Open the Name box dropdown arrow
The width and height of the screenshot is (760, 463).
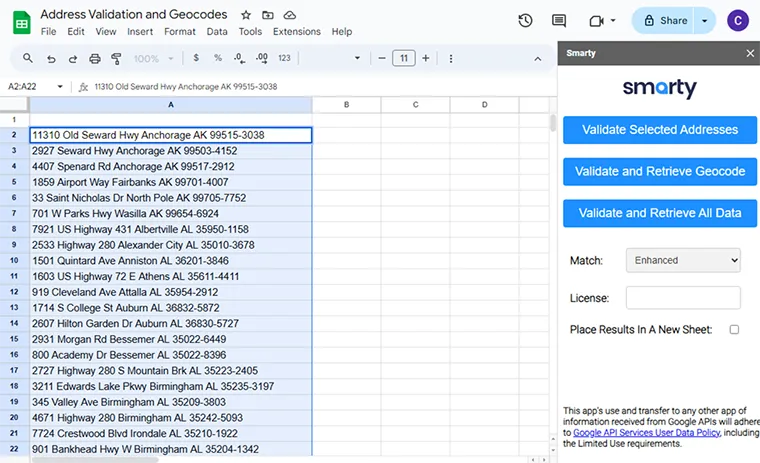click(x=60, y=87)
